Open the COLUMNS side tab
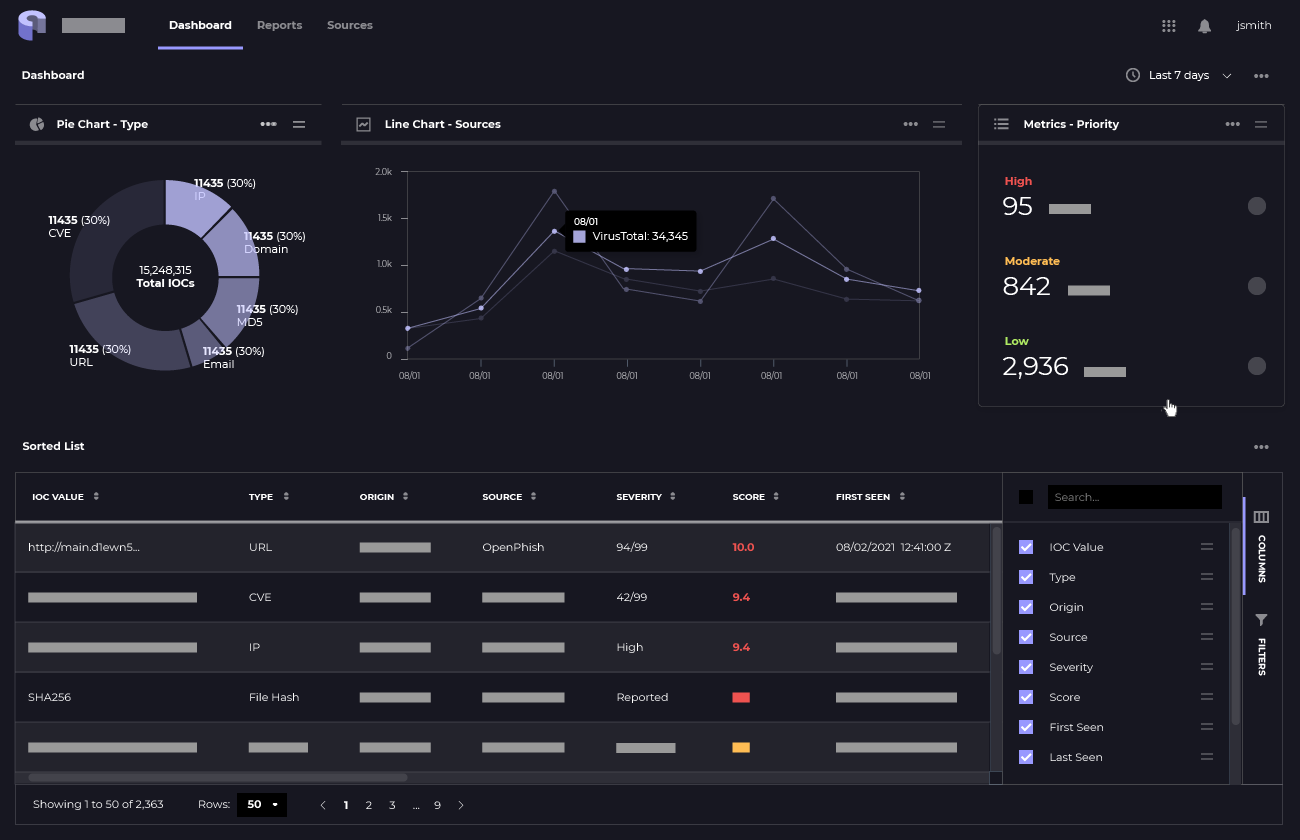Screen dimensions: 1300x840 pos(1261,546)
